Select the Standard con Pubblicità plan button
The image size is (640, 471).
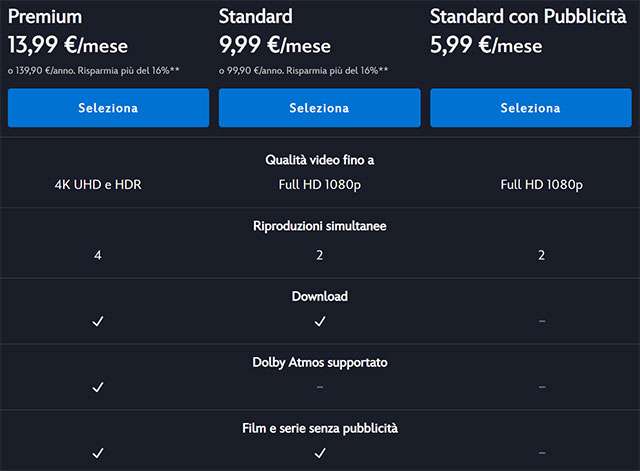click(530, 108)
